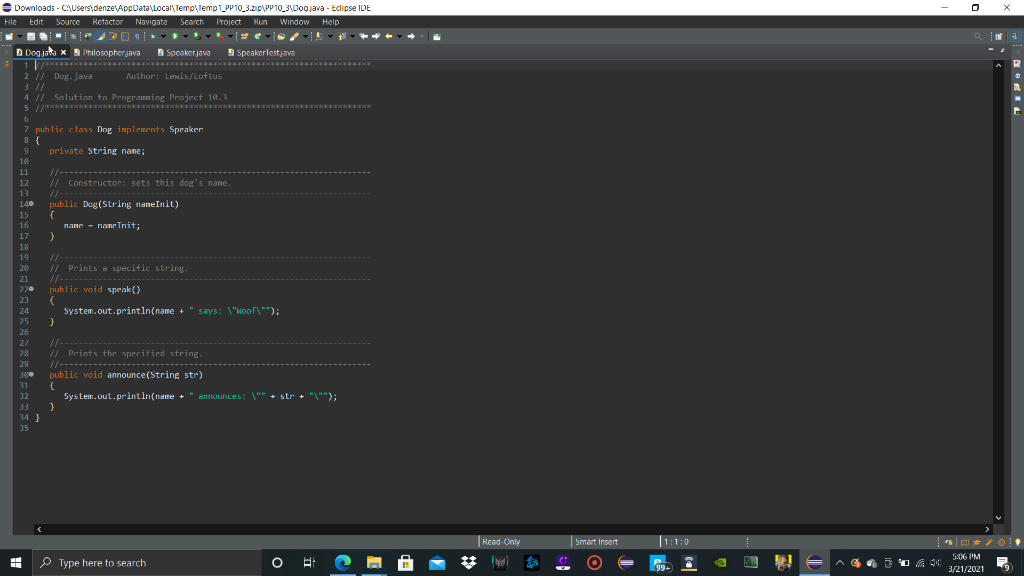Open a Terminal from the toolbar
The image size is (1024, 576).
pyautogui.click(x=58, y=37)
